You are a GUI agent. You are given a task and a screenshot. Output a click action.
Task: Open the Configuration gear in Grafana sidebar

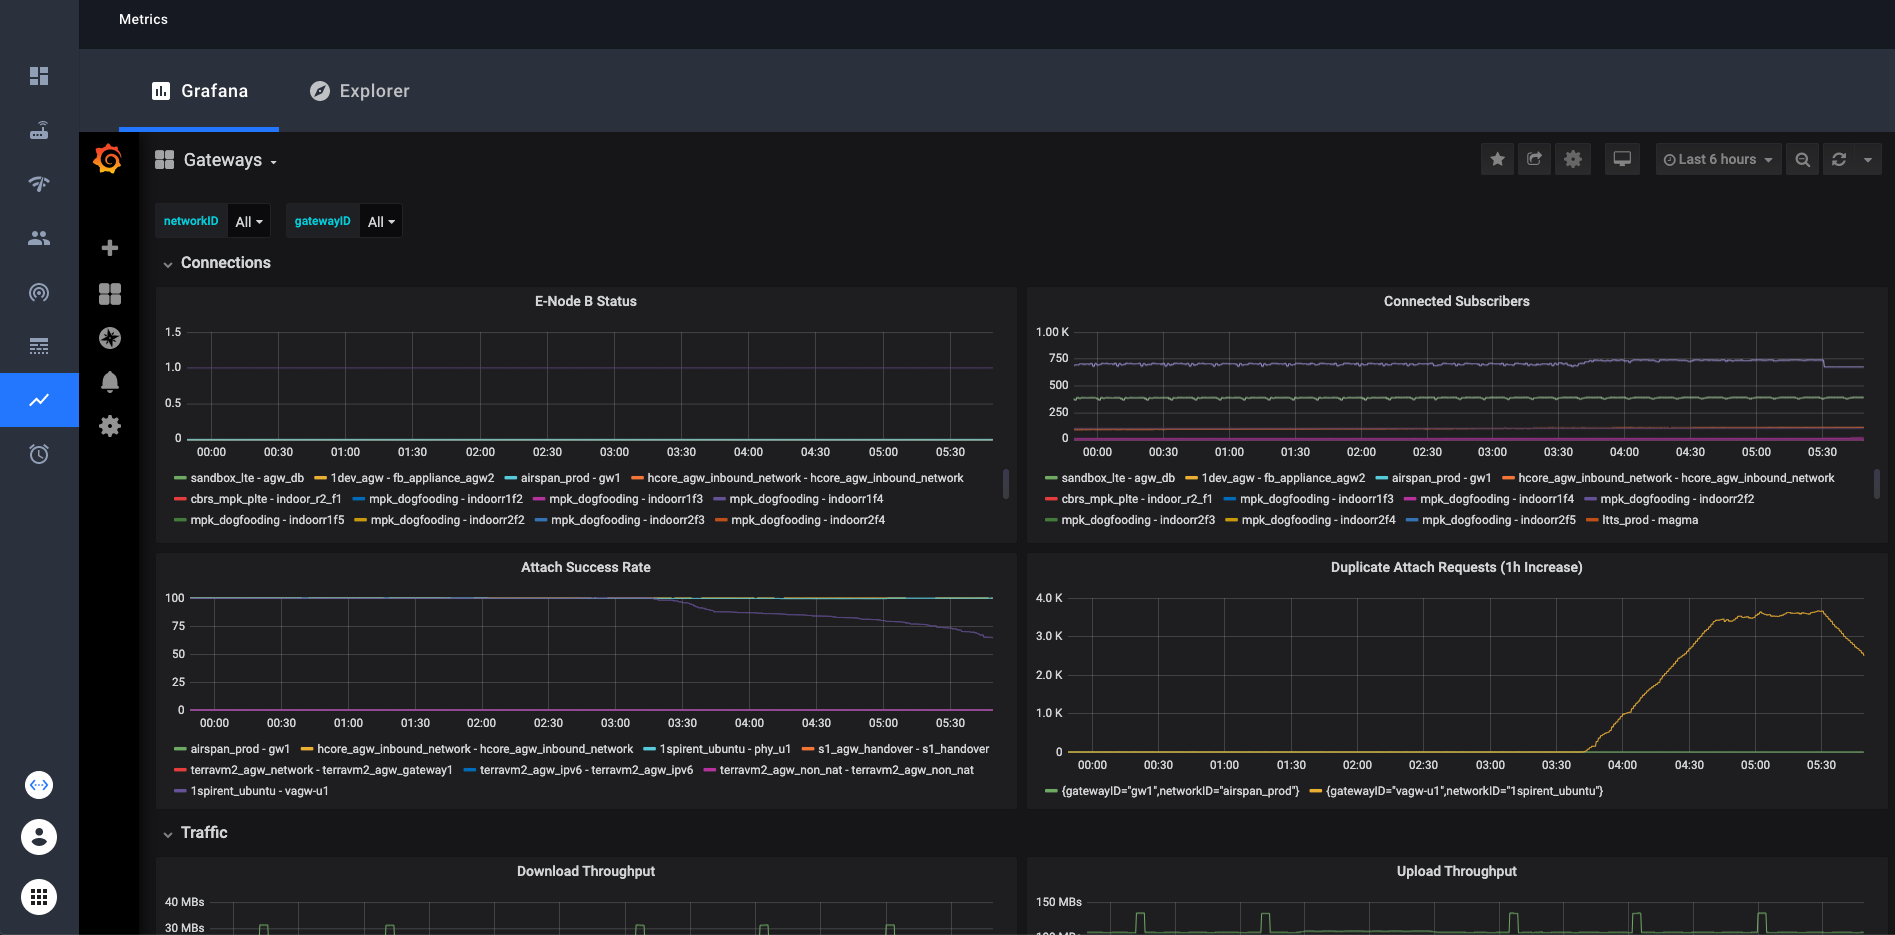coord(109,425)
